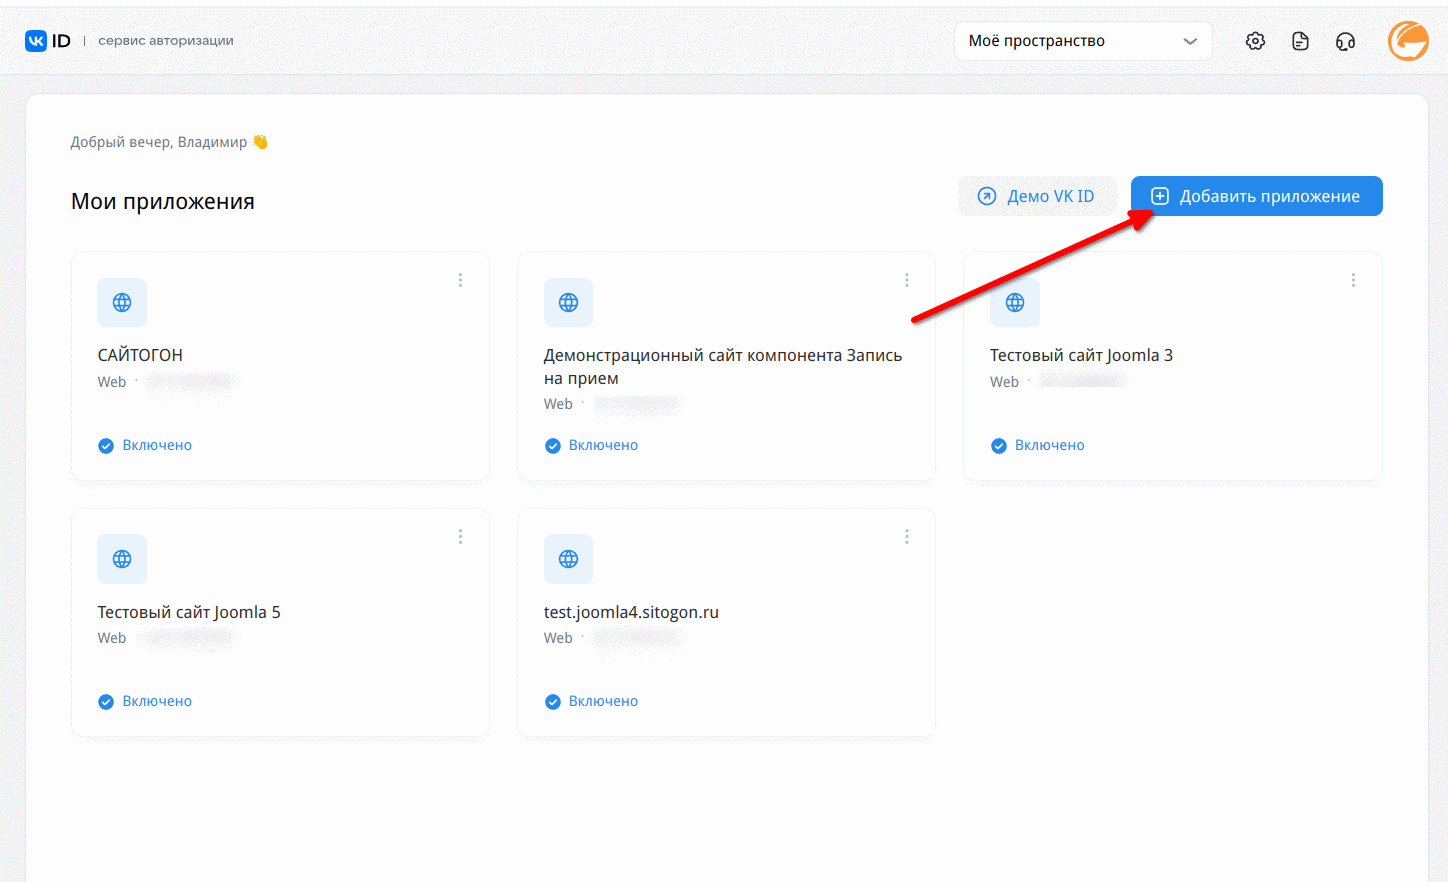Click the globe icon on САЙТОГОН card

click(122, 302)
